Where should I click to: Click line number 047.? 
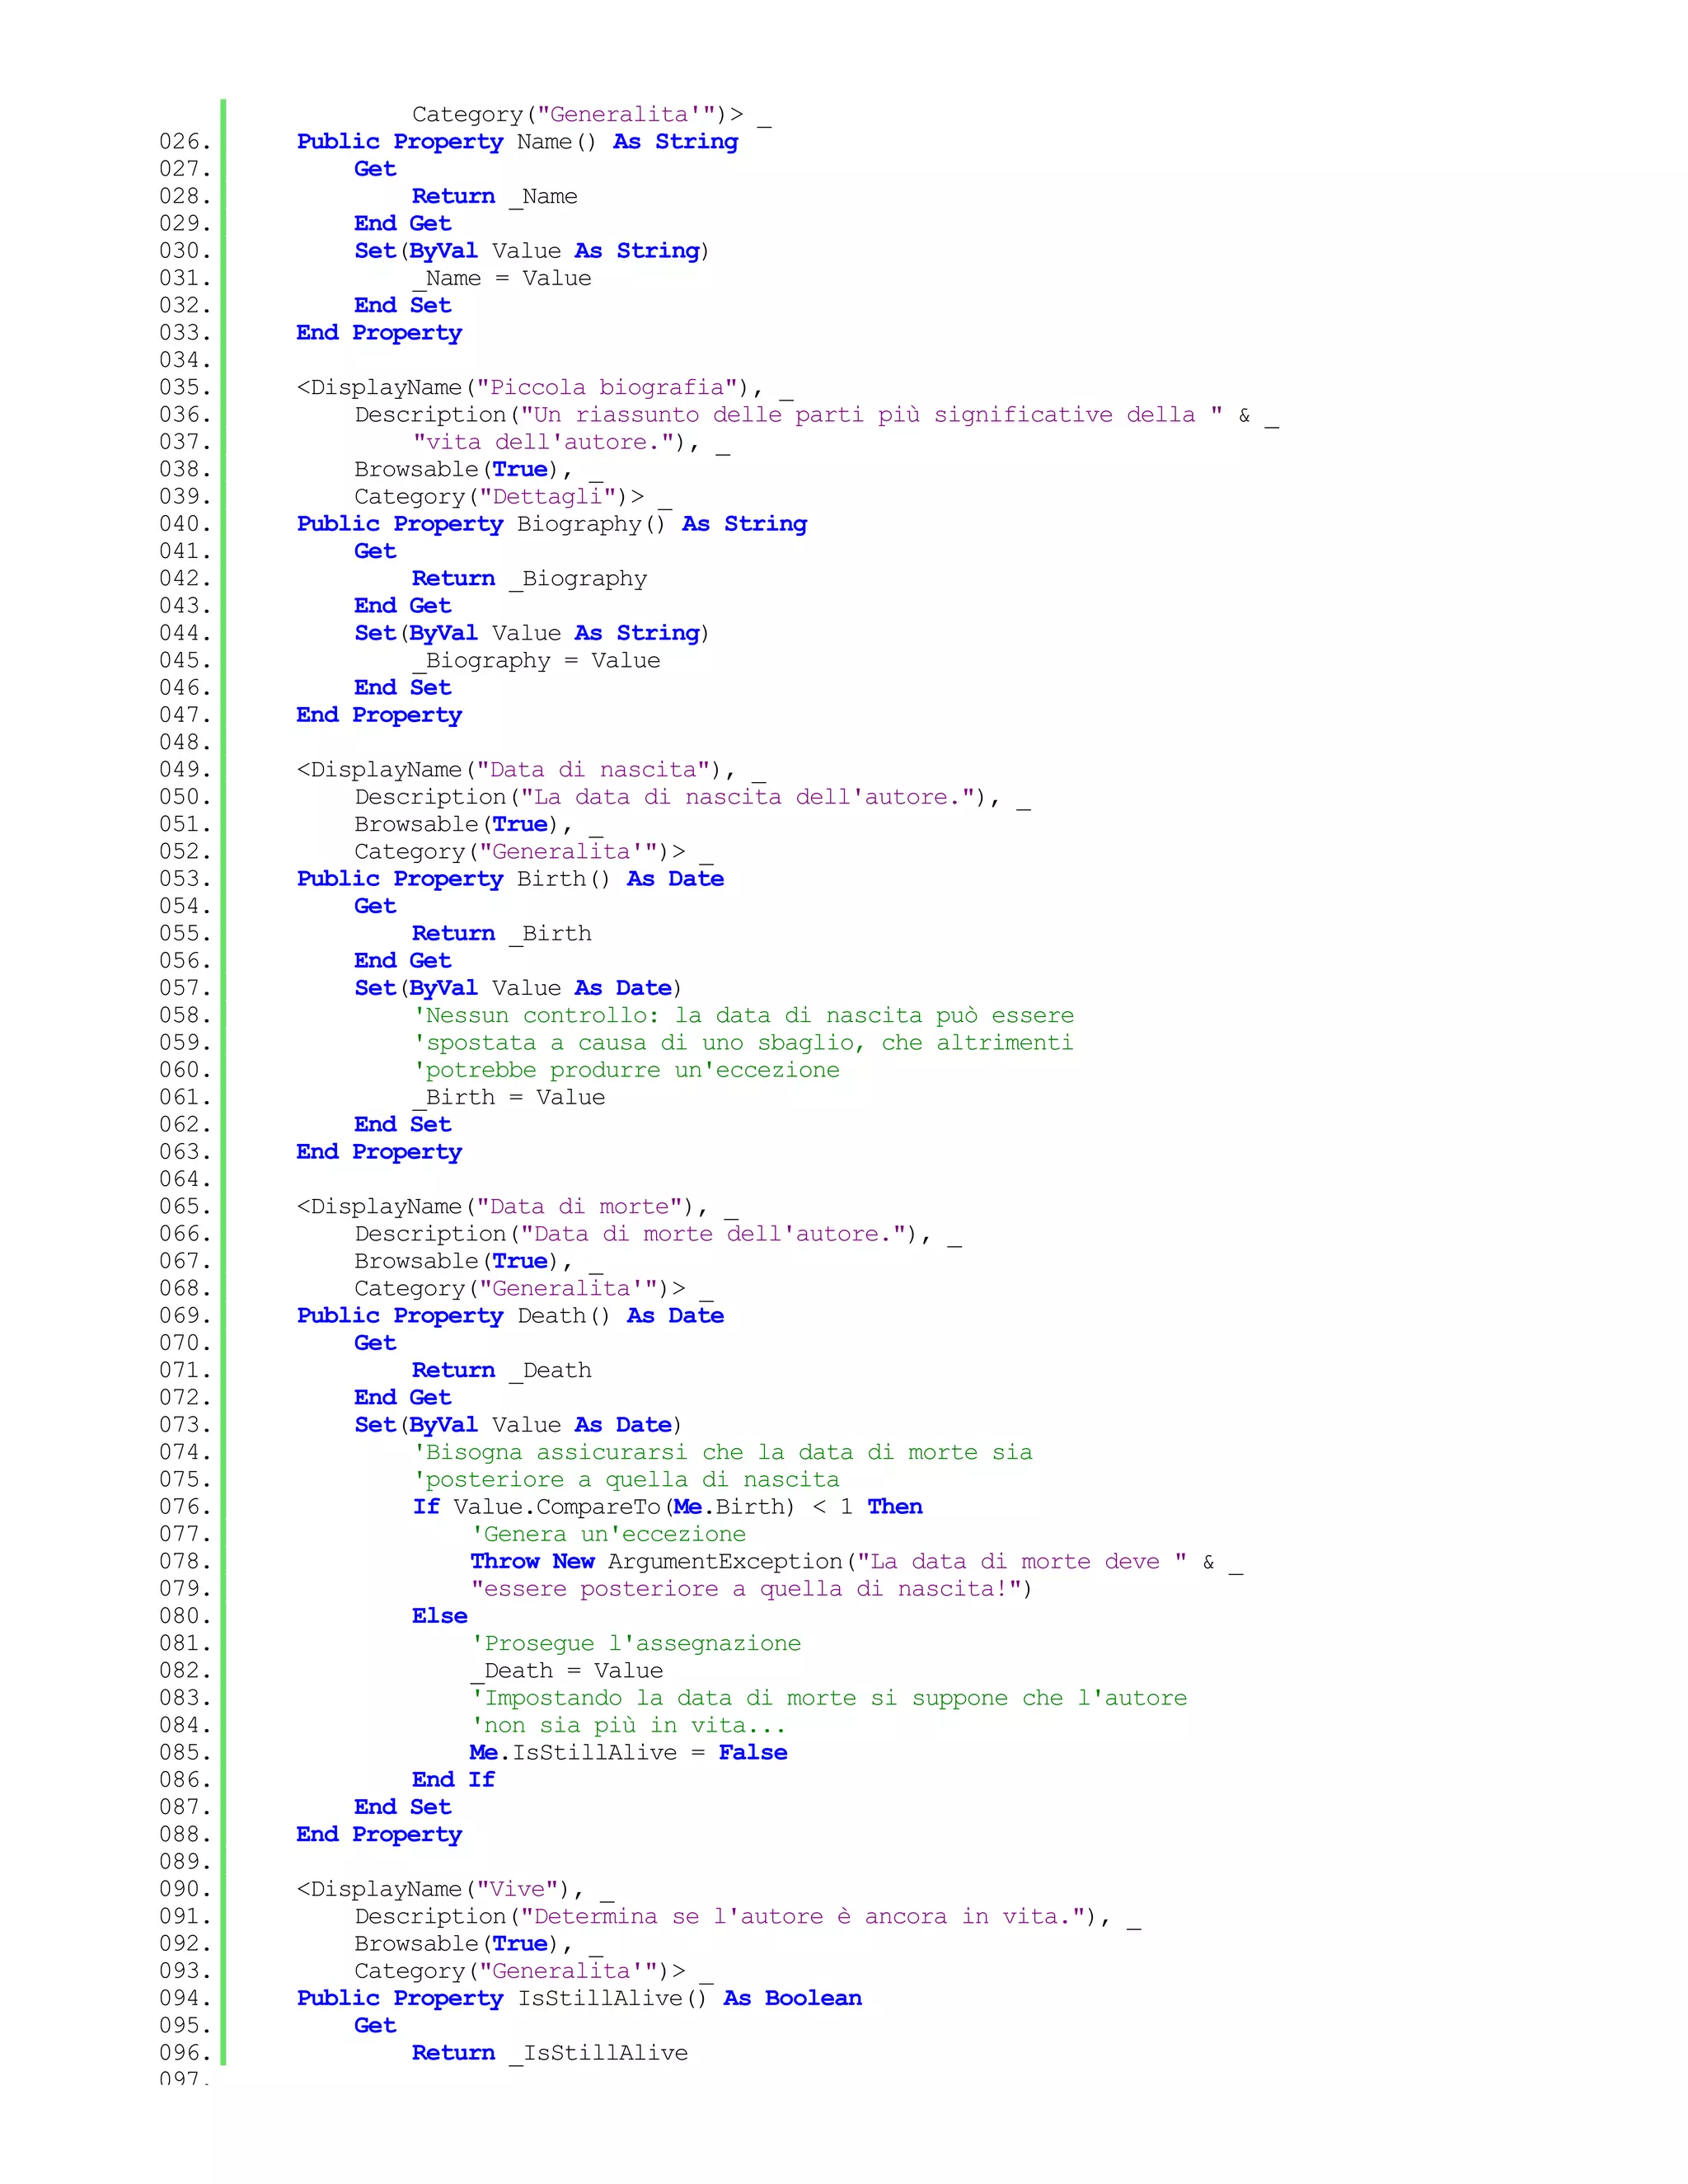click(185, 715)
